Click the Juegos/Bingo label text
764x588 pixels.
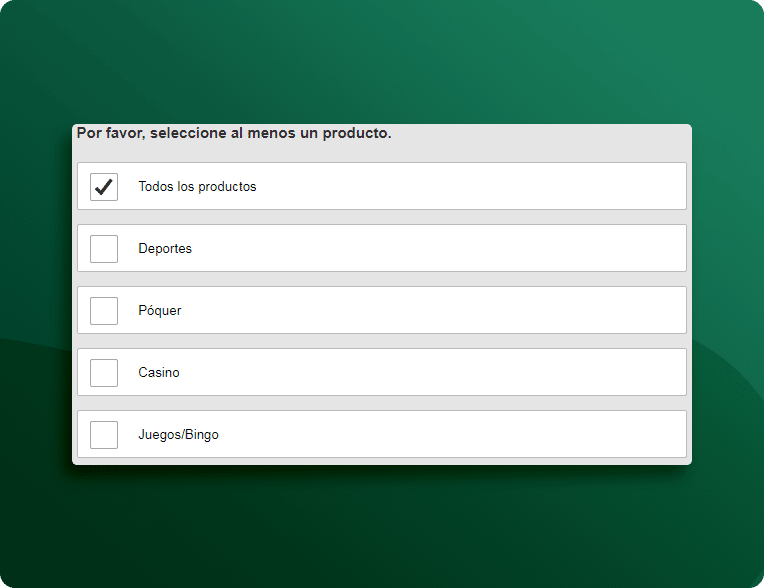178,435
